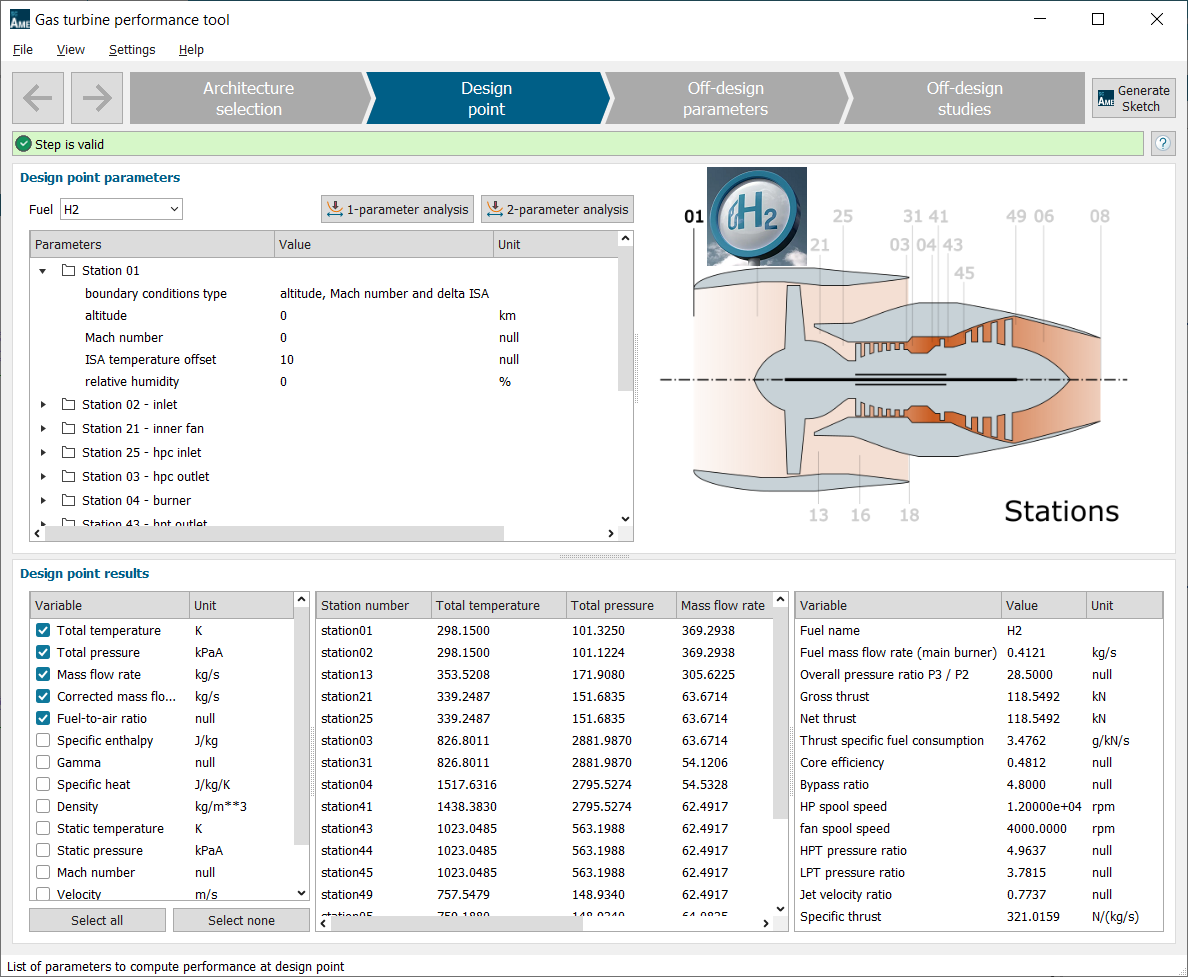This screenshot has height=977, width=1188.
Task: Switch to the Off-design parameters step
Action: coord(725,97)
